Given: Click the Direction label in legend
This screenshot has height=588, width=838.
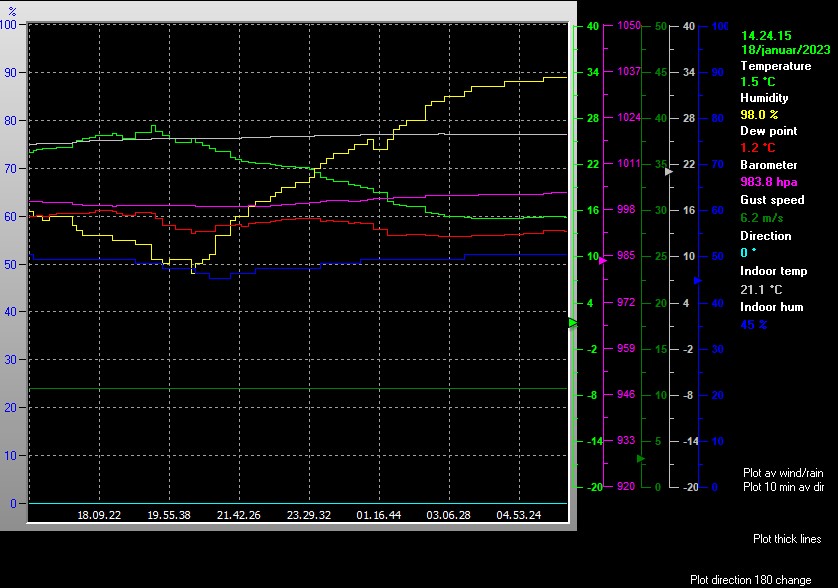Looking at the screenshot, I should [765, 236].
